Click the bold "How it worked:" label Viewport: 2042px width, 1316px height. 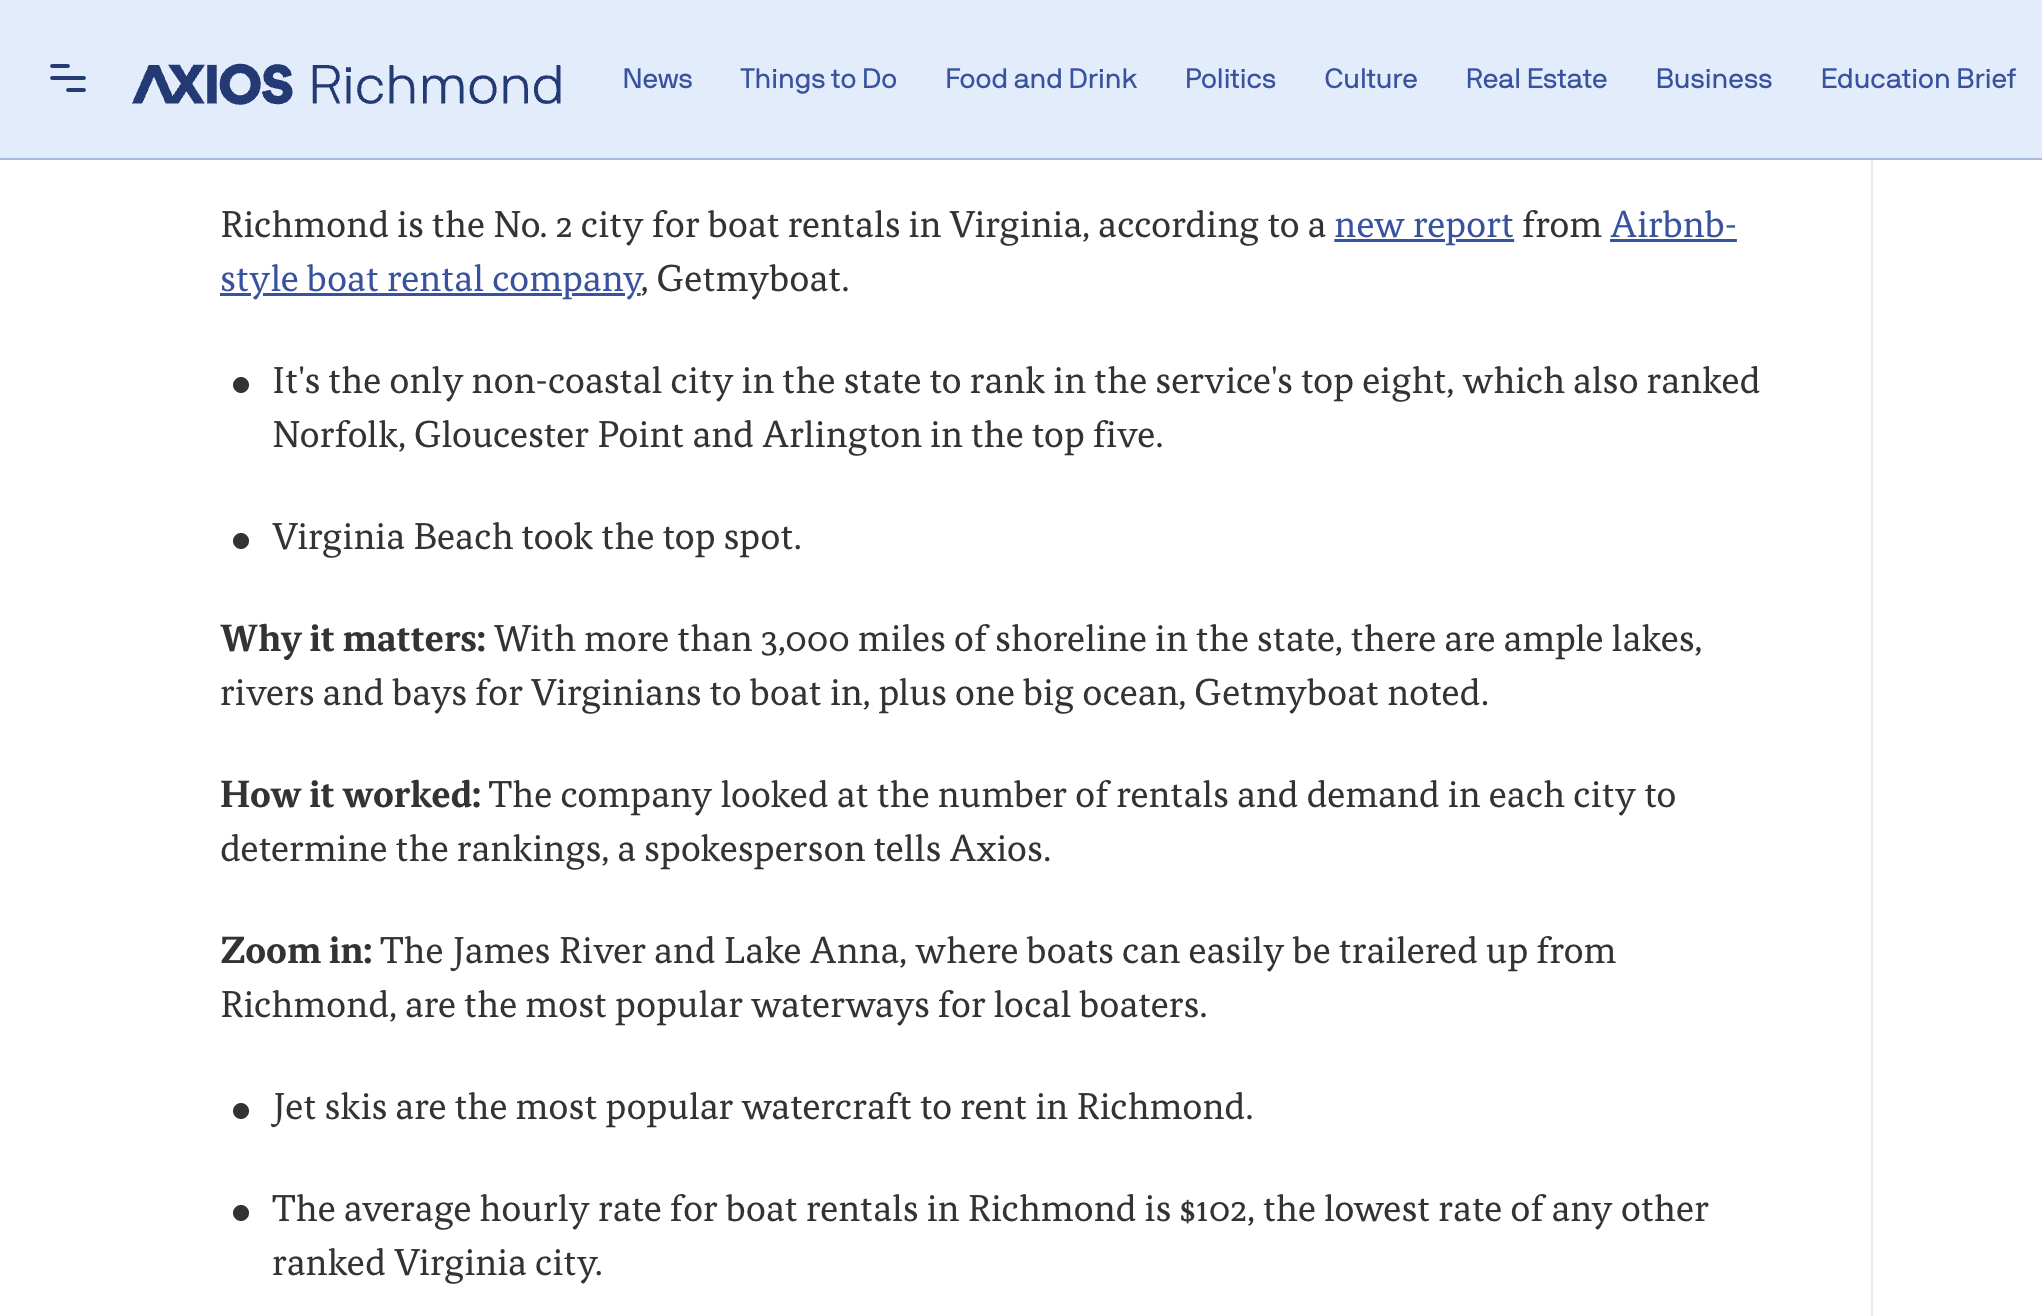point(350,795)
